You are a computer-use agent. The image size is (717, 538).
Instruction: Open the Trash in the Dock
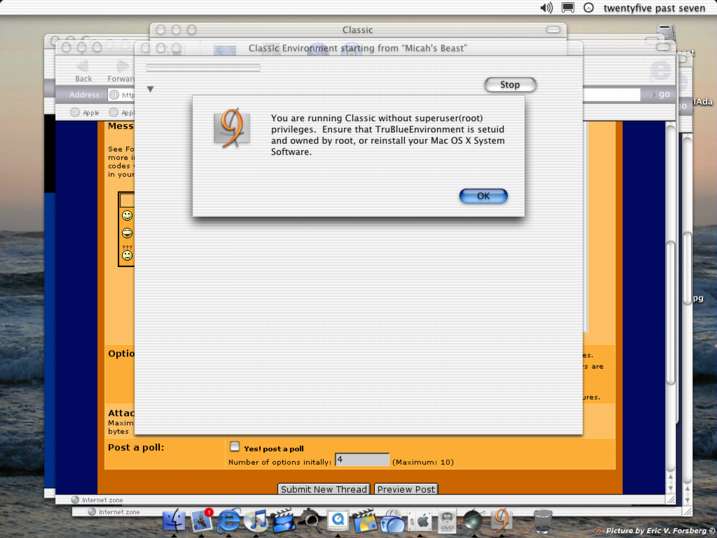[542, 521]
